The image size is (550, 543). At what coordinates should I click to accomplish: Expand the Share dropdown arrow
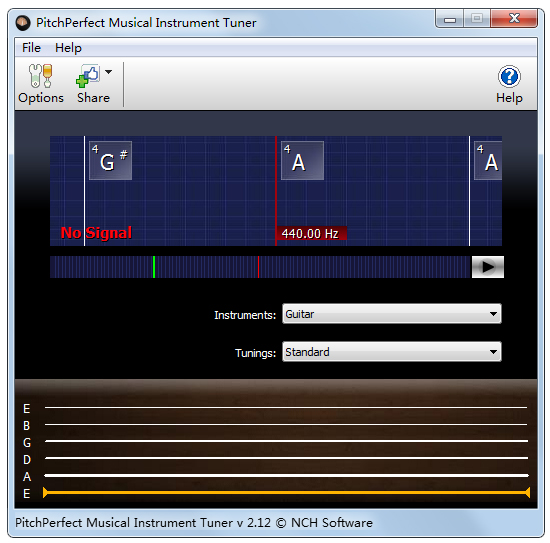pos(109,72)
